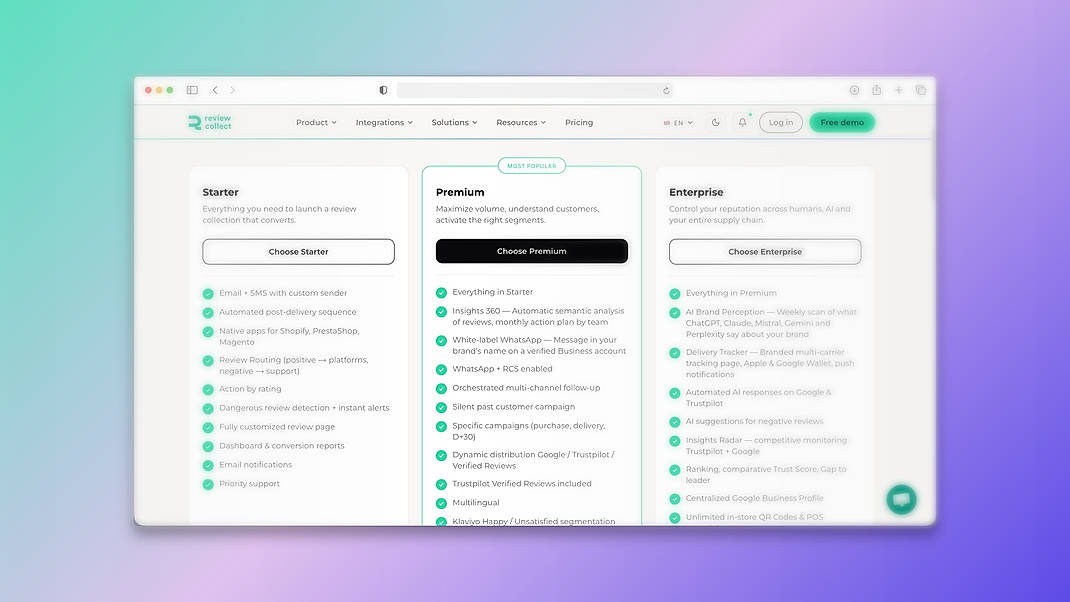
Task: Click checkmark beside Action by rating
Action: 208,390
